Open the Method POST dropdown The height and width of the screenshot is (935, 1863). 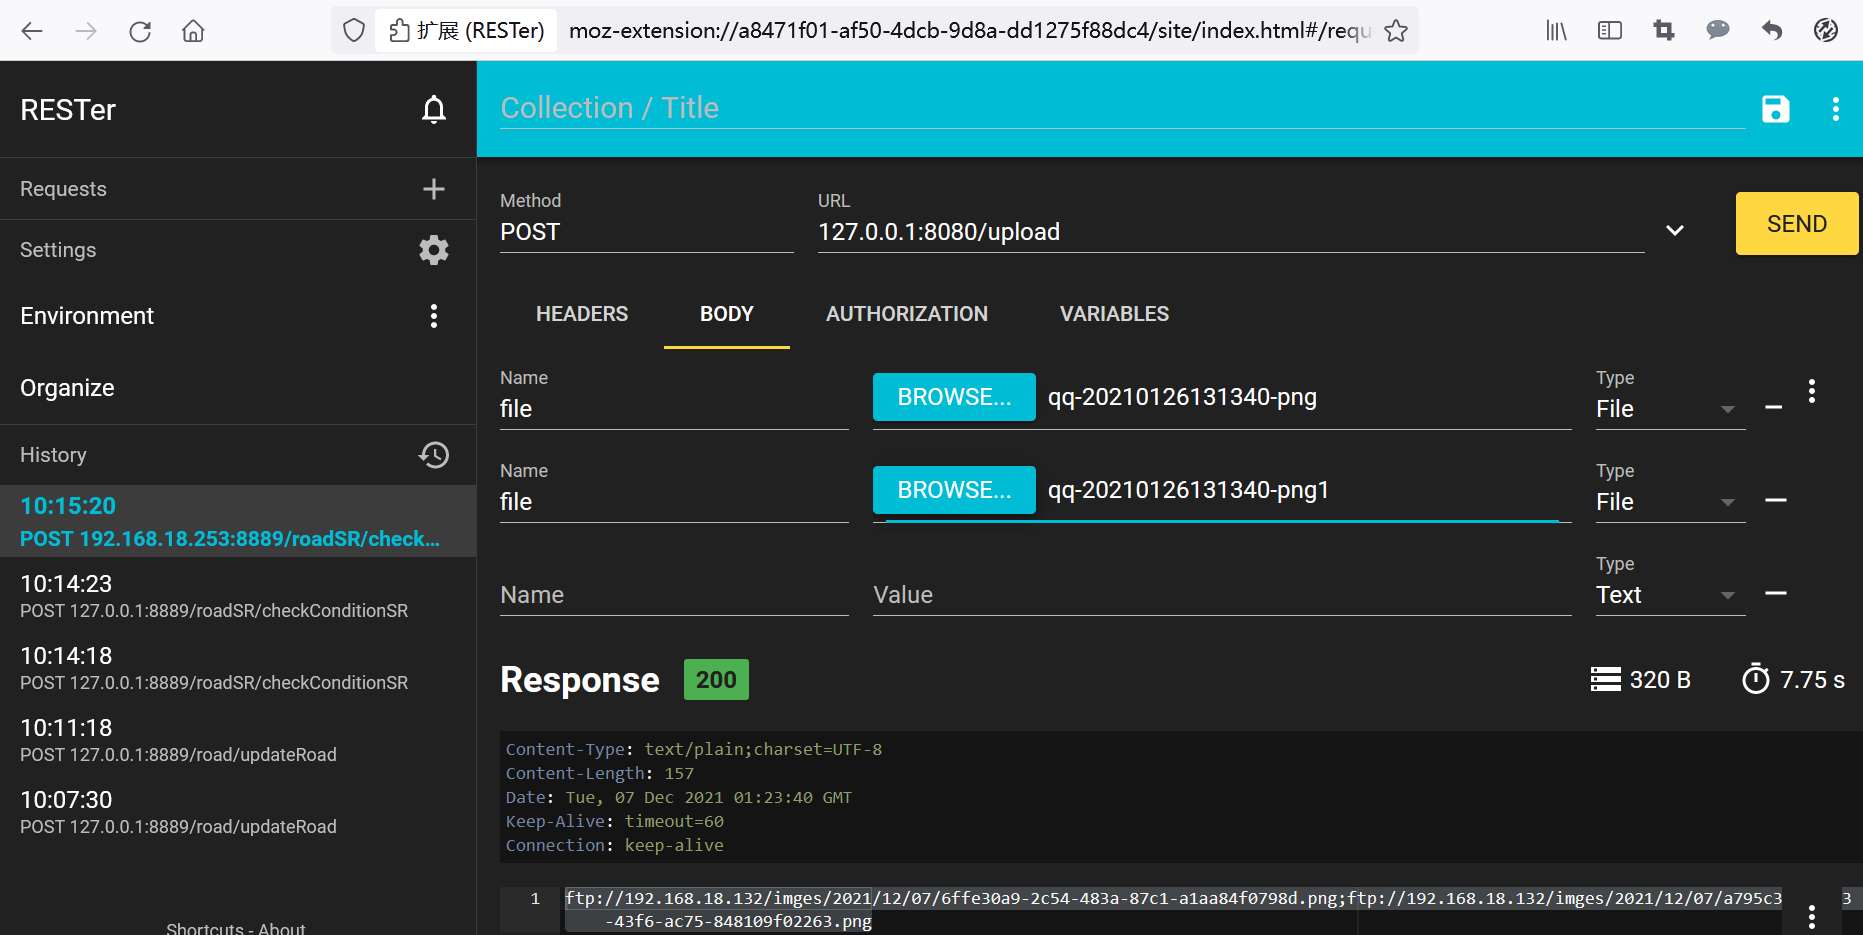(646, 232)
